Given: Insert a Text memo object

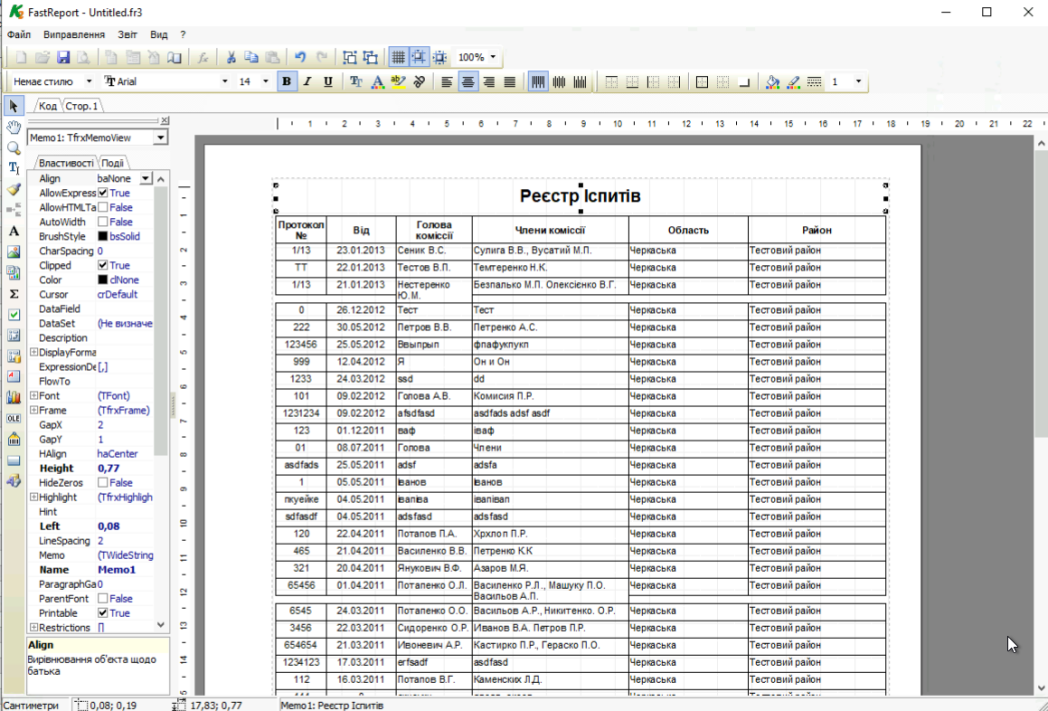Looking at the screenshot, I should [14, 231].
